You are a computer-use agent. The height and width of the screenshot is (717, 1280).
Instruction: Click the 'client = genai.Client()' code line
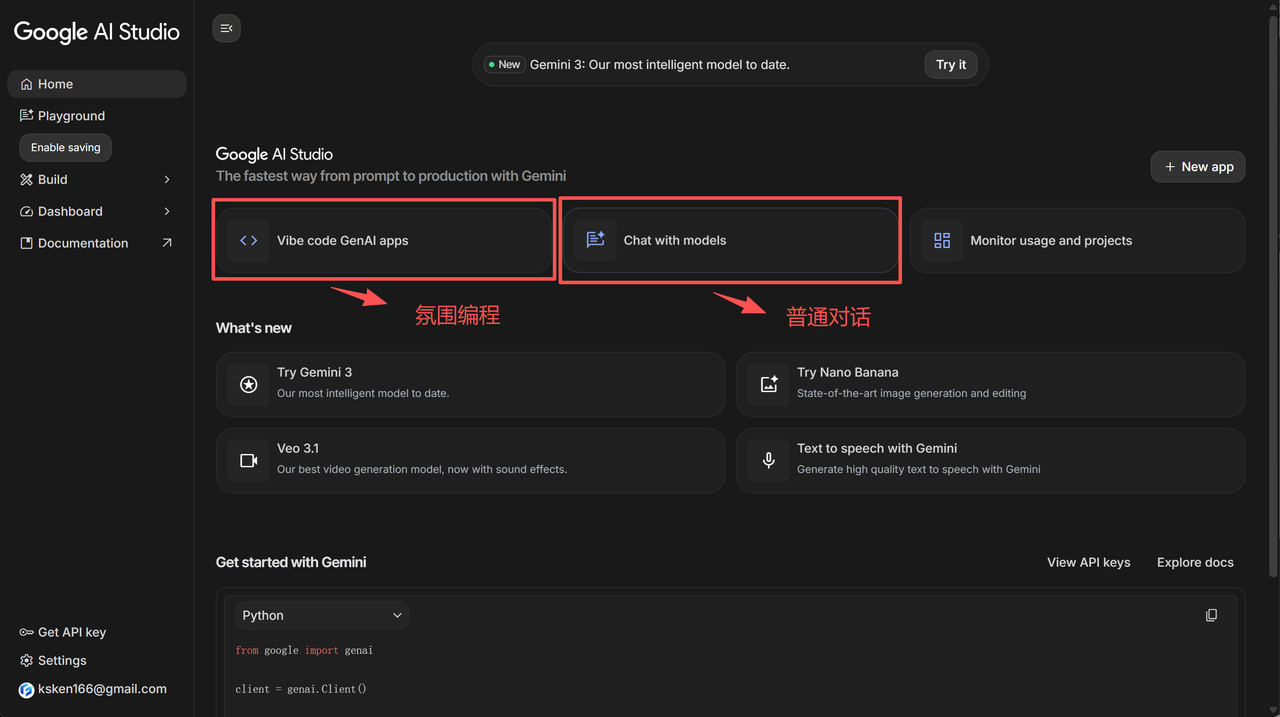pyautogui.click(x=301, y=689)
